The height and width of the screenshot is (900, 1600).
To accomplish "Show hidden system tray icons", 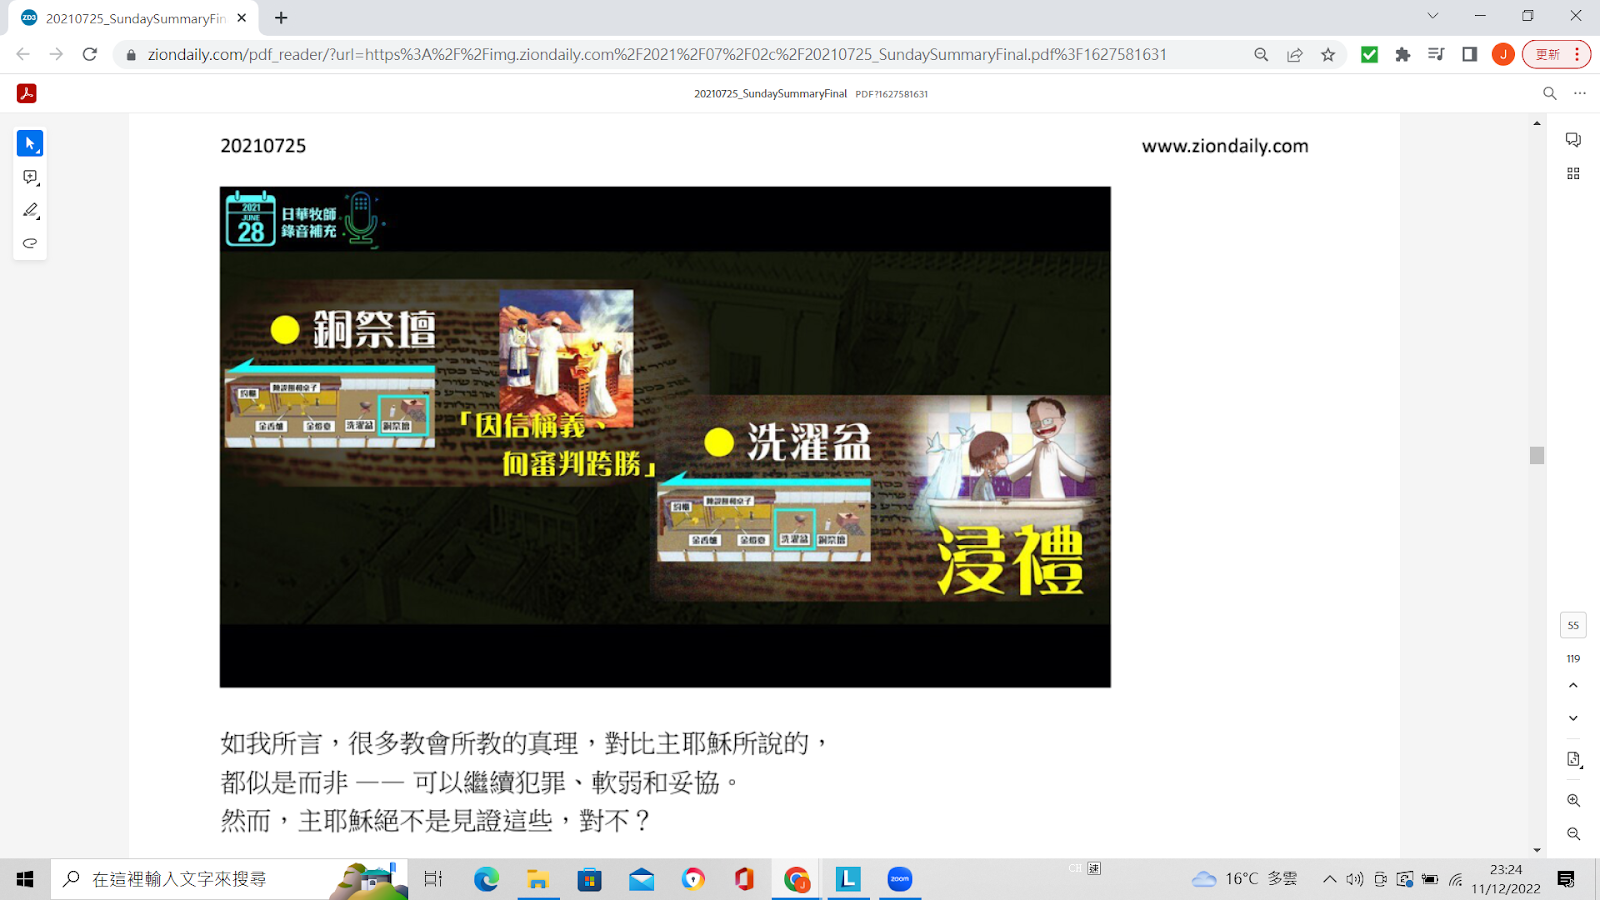I will pos(1329,879).
